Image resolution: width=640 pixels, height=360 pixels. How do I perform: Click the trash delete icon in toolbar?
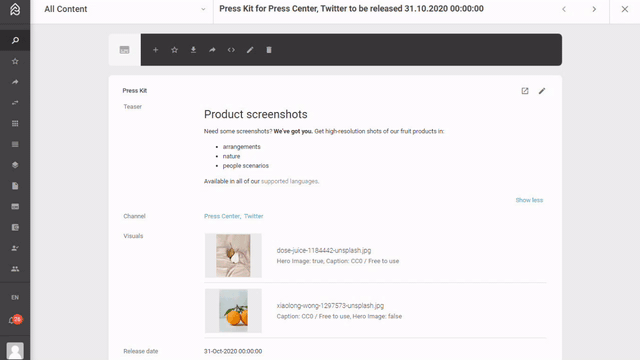tap(269, 50)
